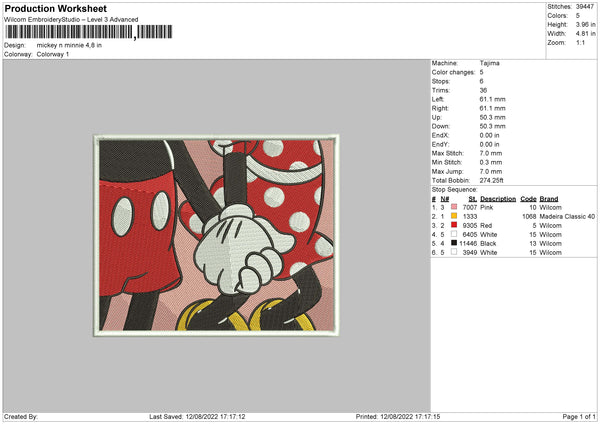Select the 'Wilcom EmbroideryStudio – Level 3 Advanced' line
This screenshot has height=424, width=600.
[71, 20]
